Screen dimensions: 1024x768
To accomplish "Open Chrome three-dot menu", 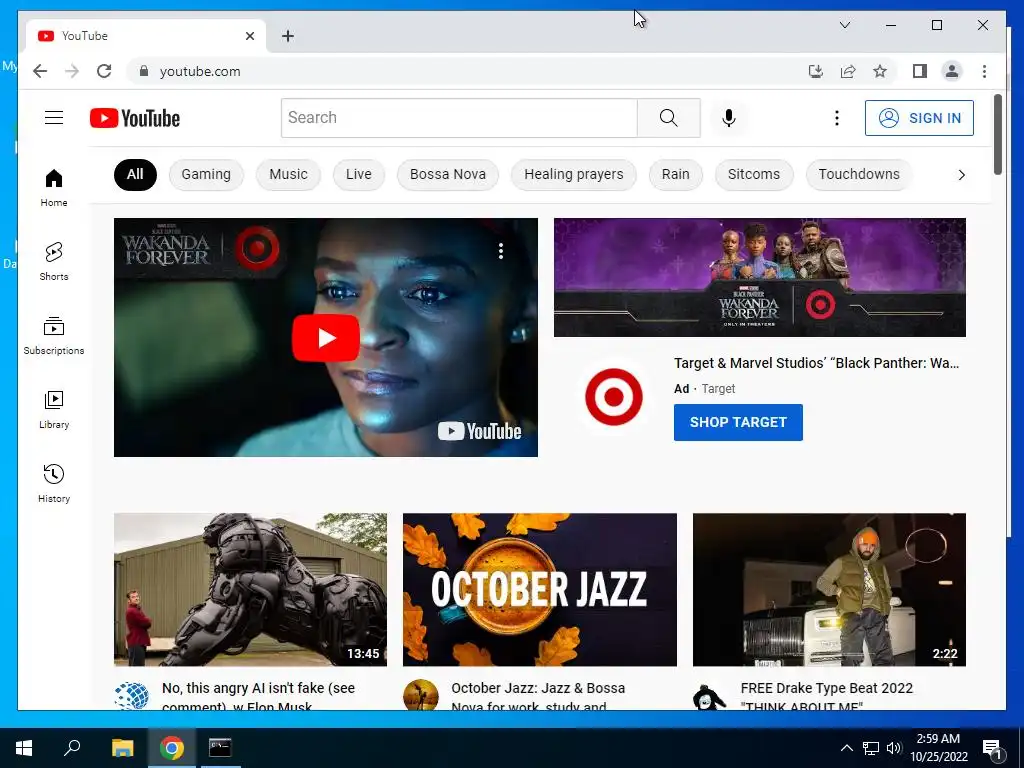I will (984, 71).
